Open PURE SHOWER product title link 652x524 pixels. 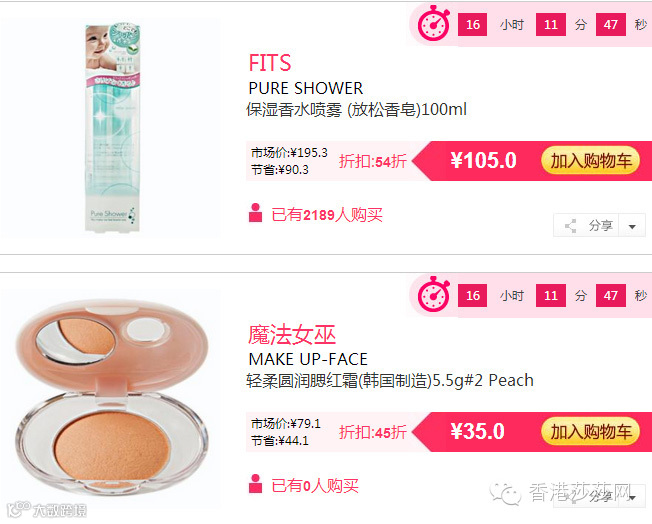tap(306, 88)
